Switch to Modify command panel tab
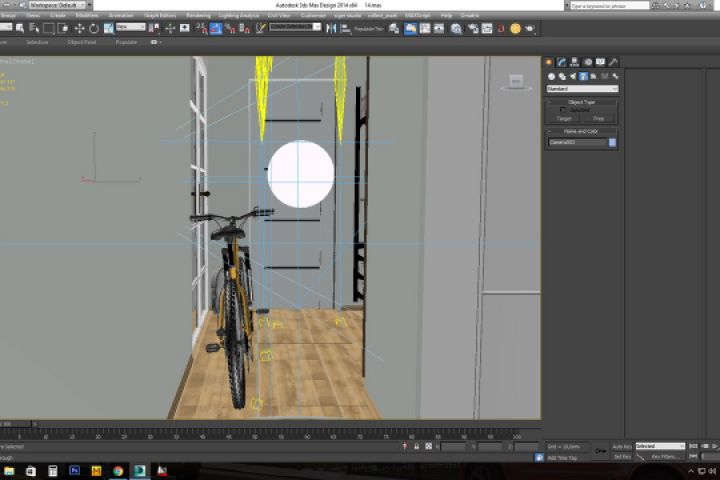Screen dimensions: 720x480 coord(562,62)
